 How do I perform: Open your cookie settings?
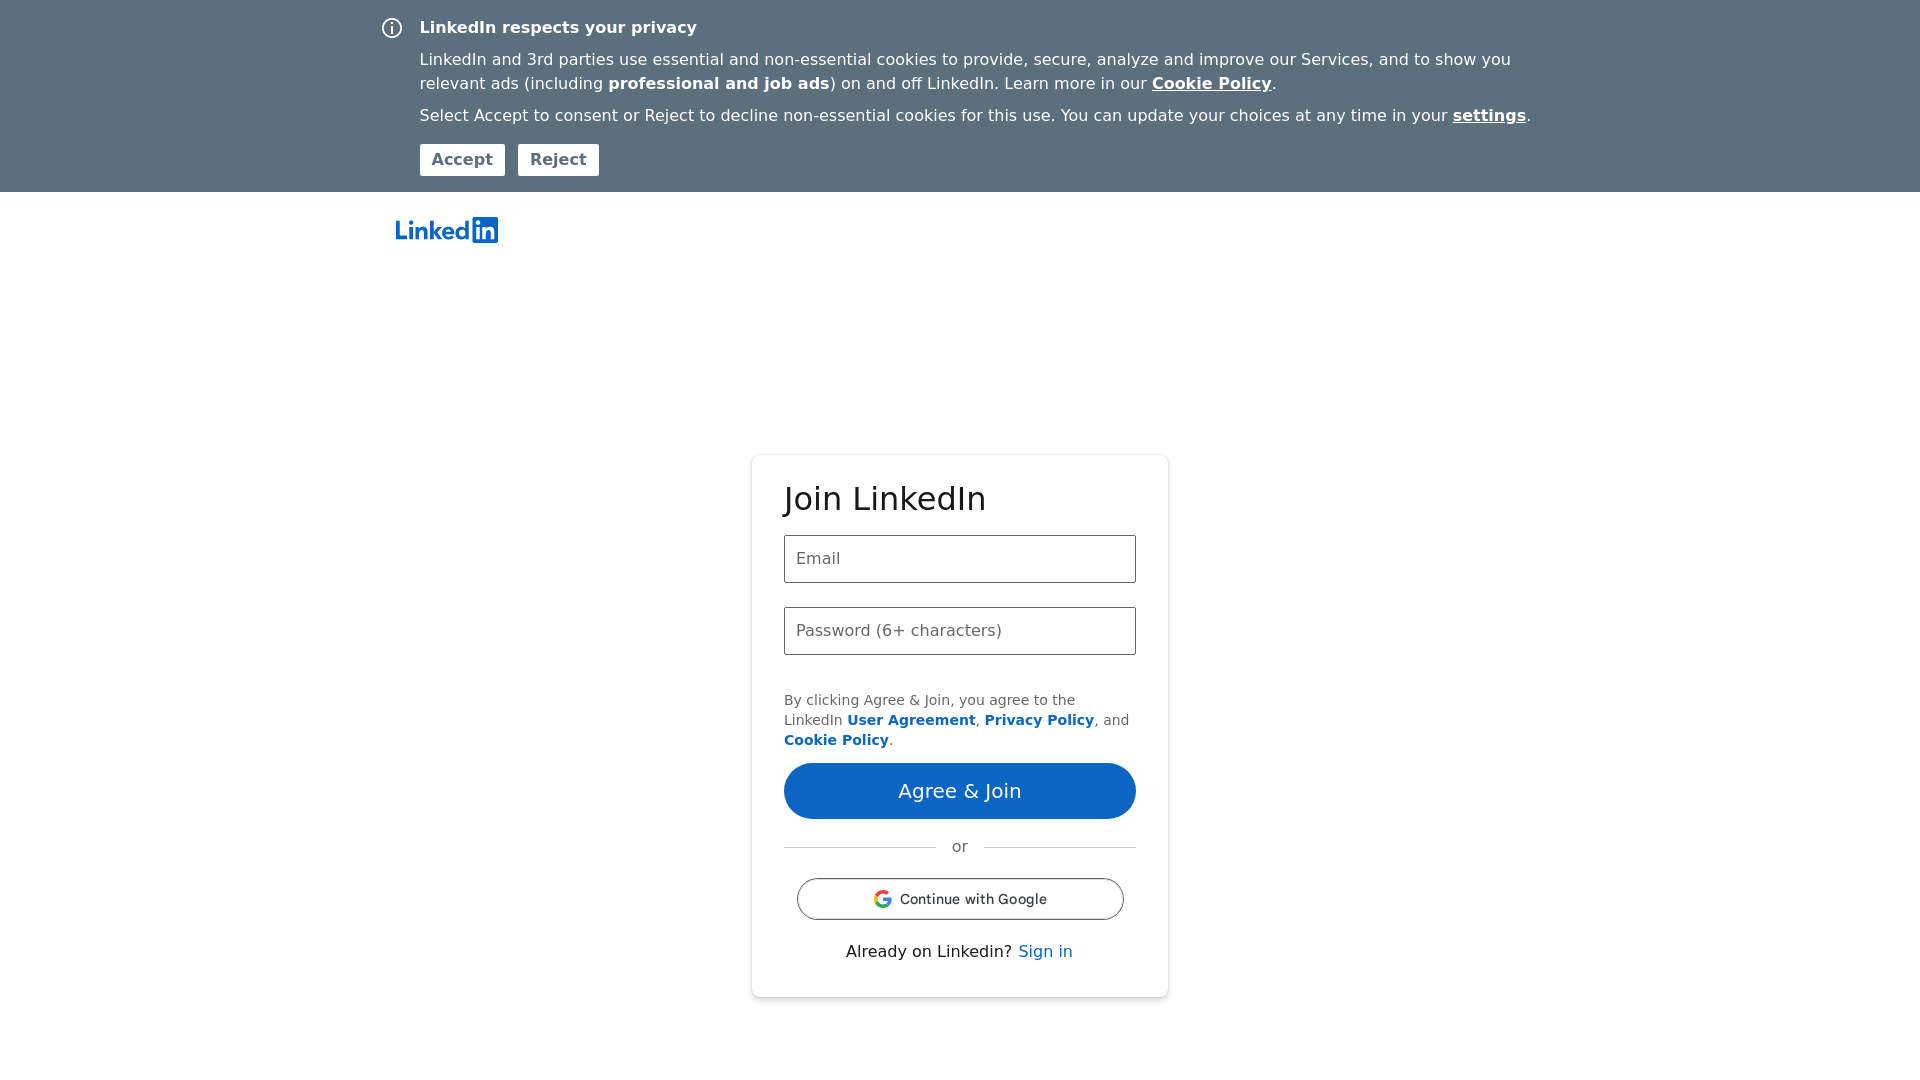coord(1489,115)
